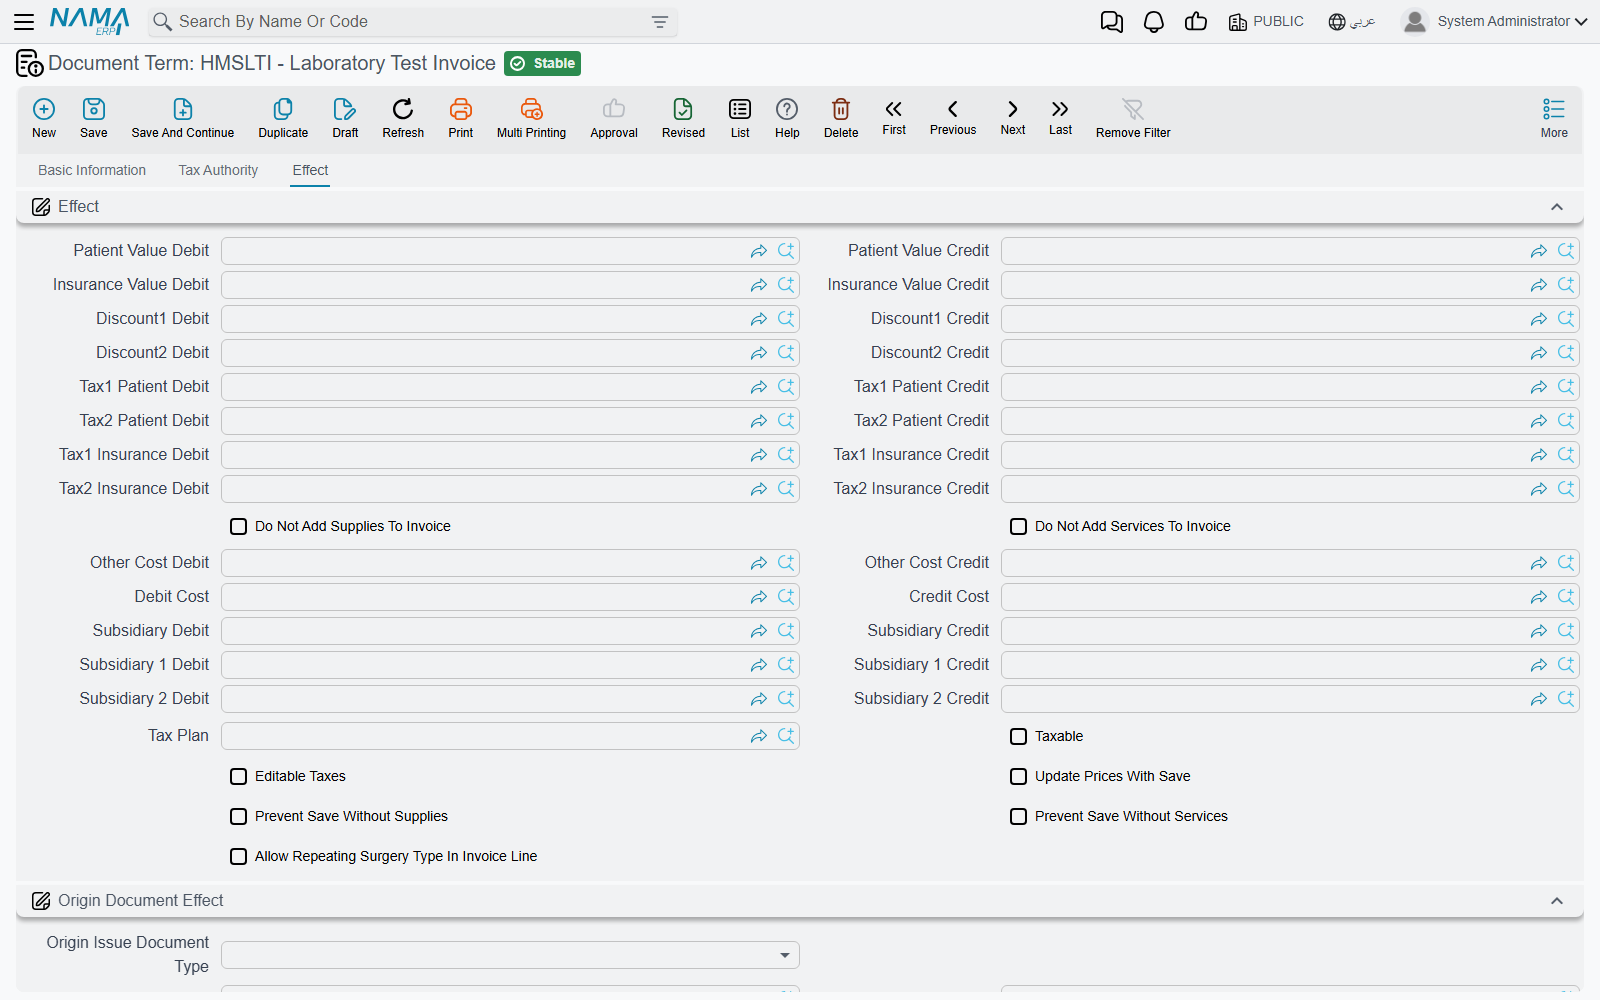Open the chat messages icon
This screenshot has height=1000, width=1600.
1112,22
